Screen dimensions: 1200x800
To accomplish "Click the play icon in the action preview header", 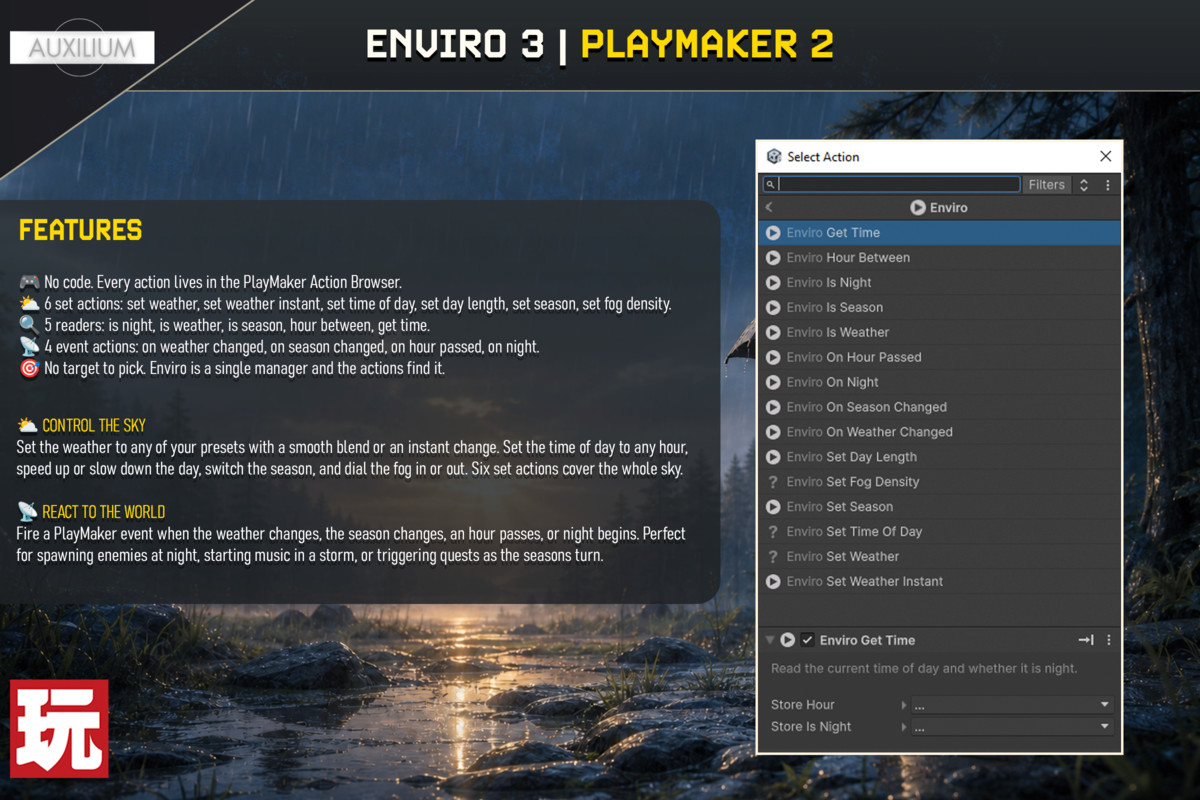I will pos(788,640).
